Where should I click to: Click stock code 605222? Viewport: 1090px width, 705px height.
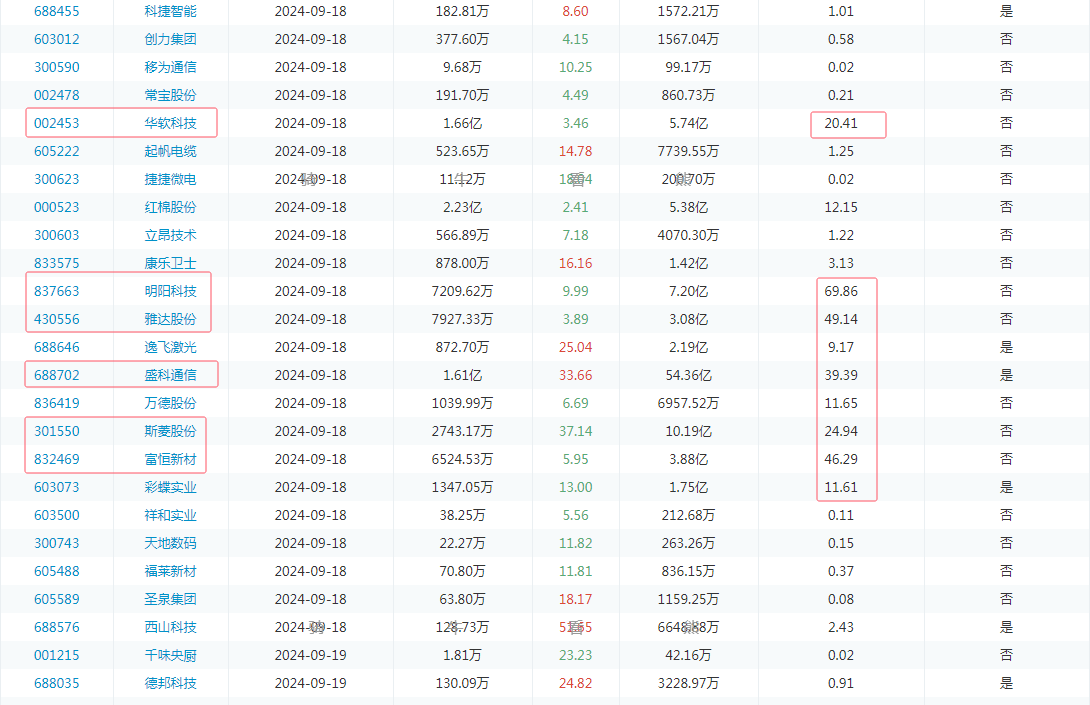56,151
